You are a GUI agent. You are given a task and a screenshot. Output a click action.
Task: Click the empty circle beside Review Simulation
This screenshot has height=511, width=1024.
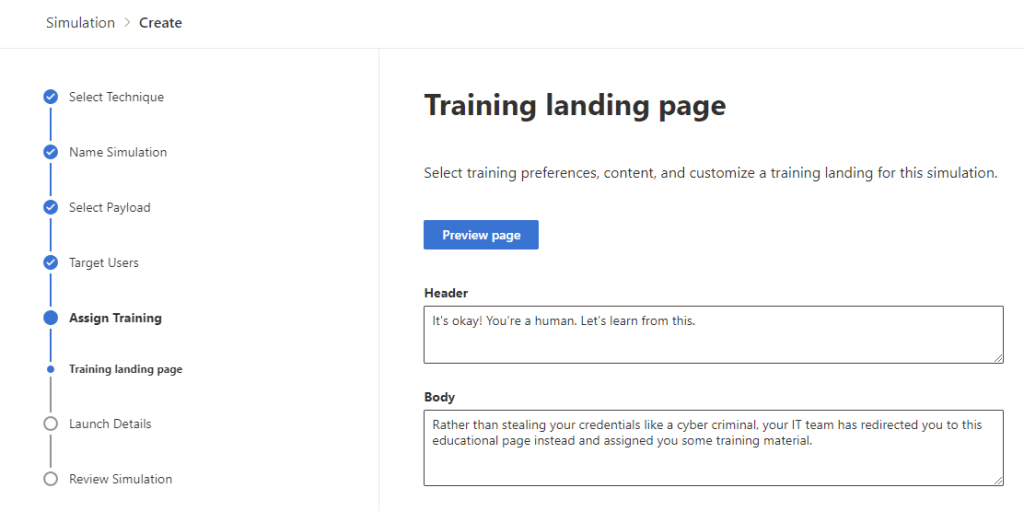(50, 479)
